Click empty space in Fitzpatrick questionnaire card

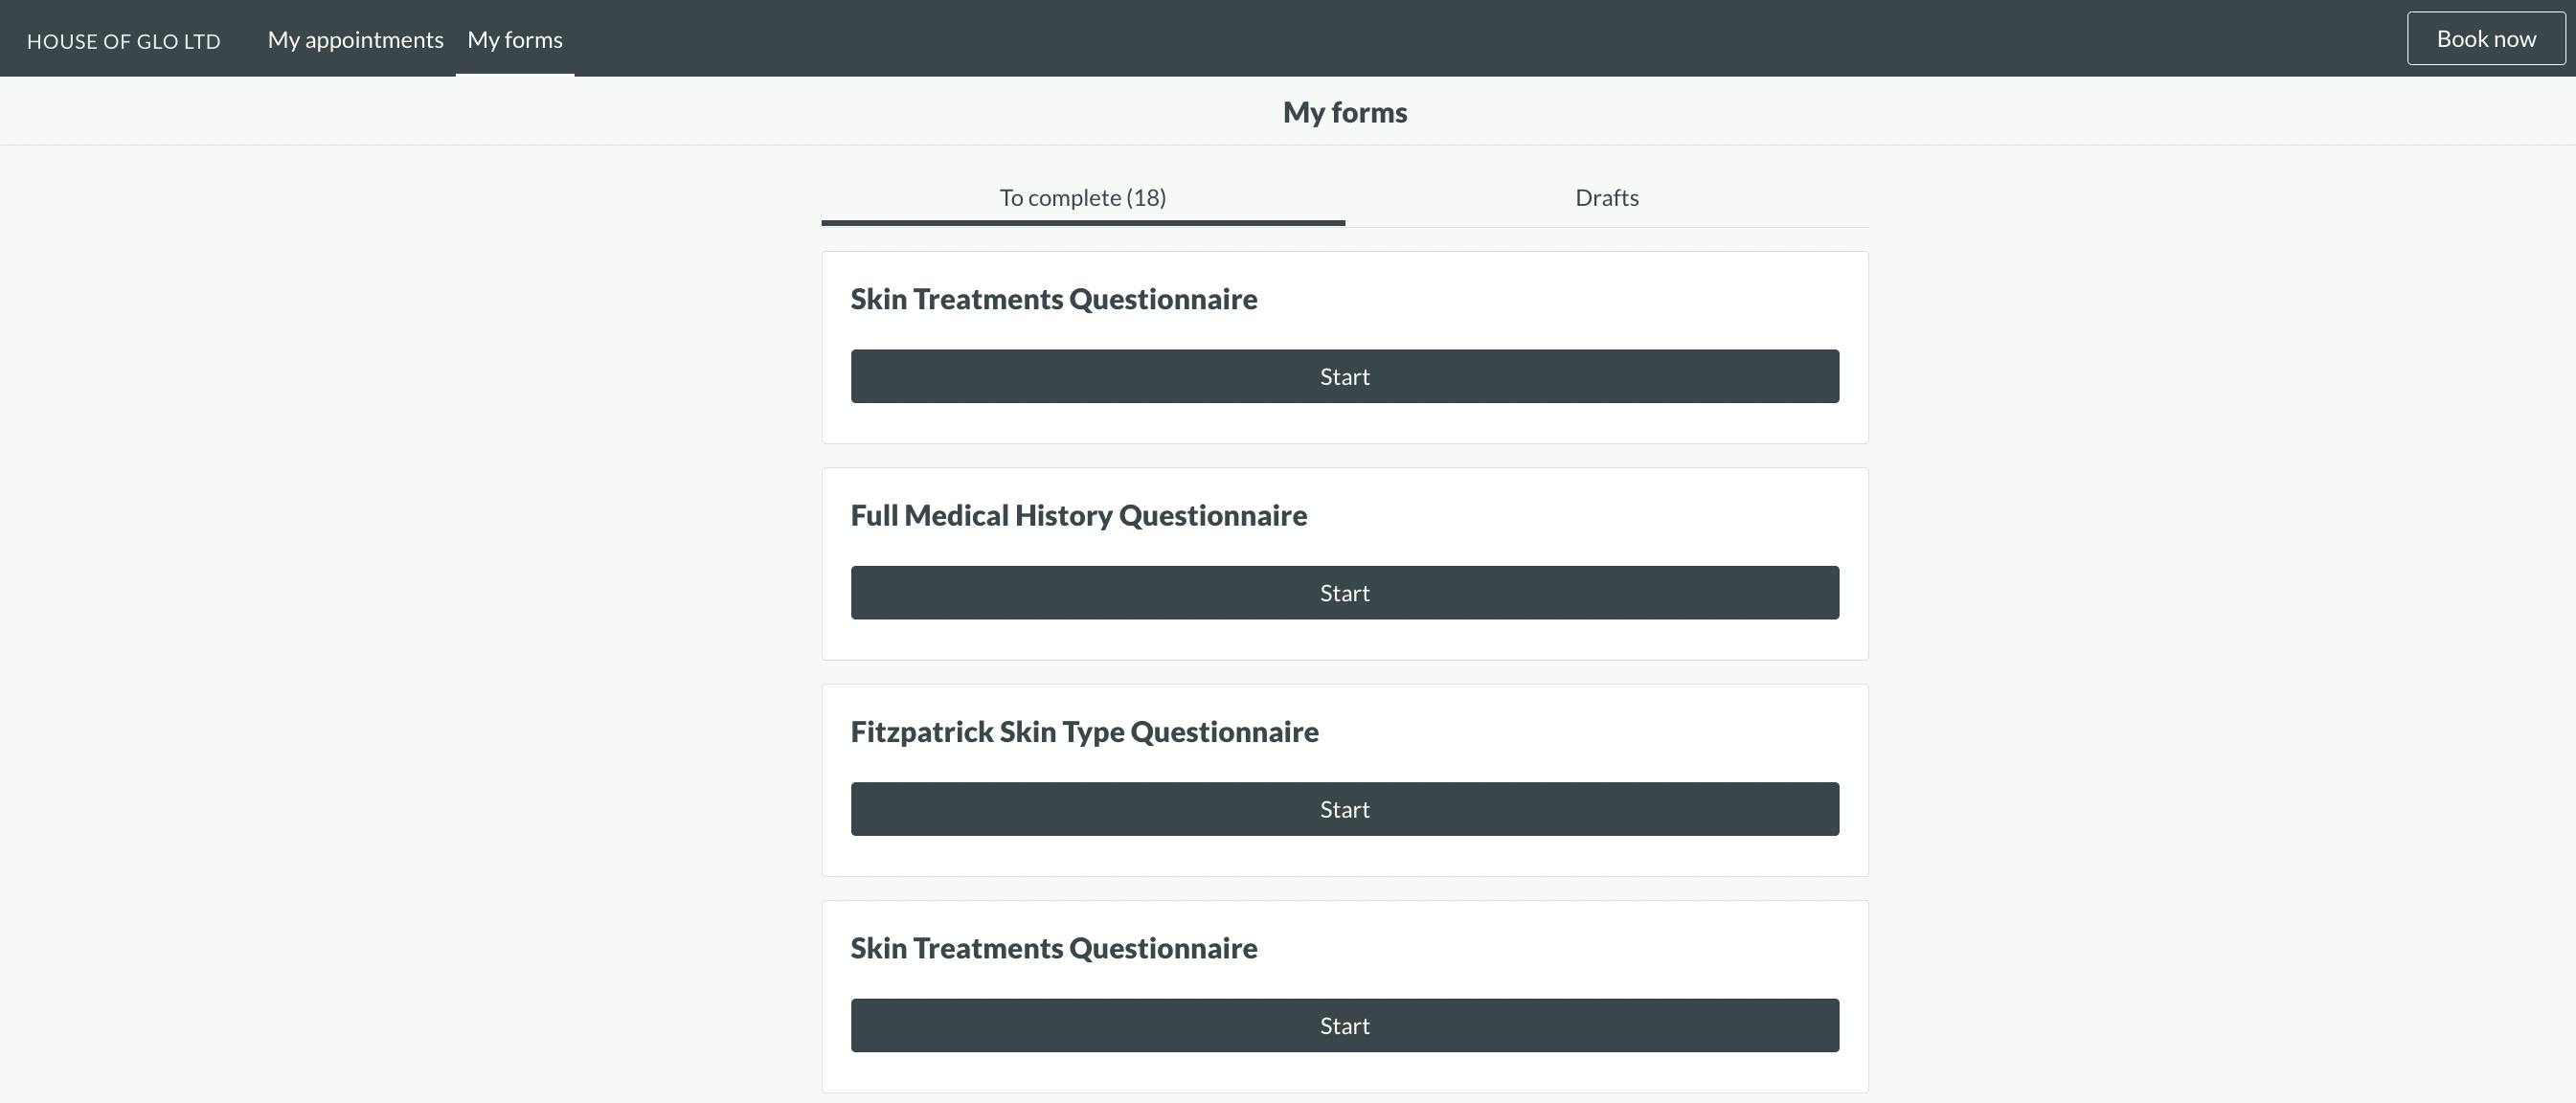click(x=1600, y=732)
